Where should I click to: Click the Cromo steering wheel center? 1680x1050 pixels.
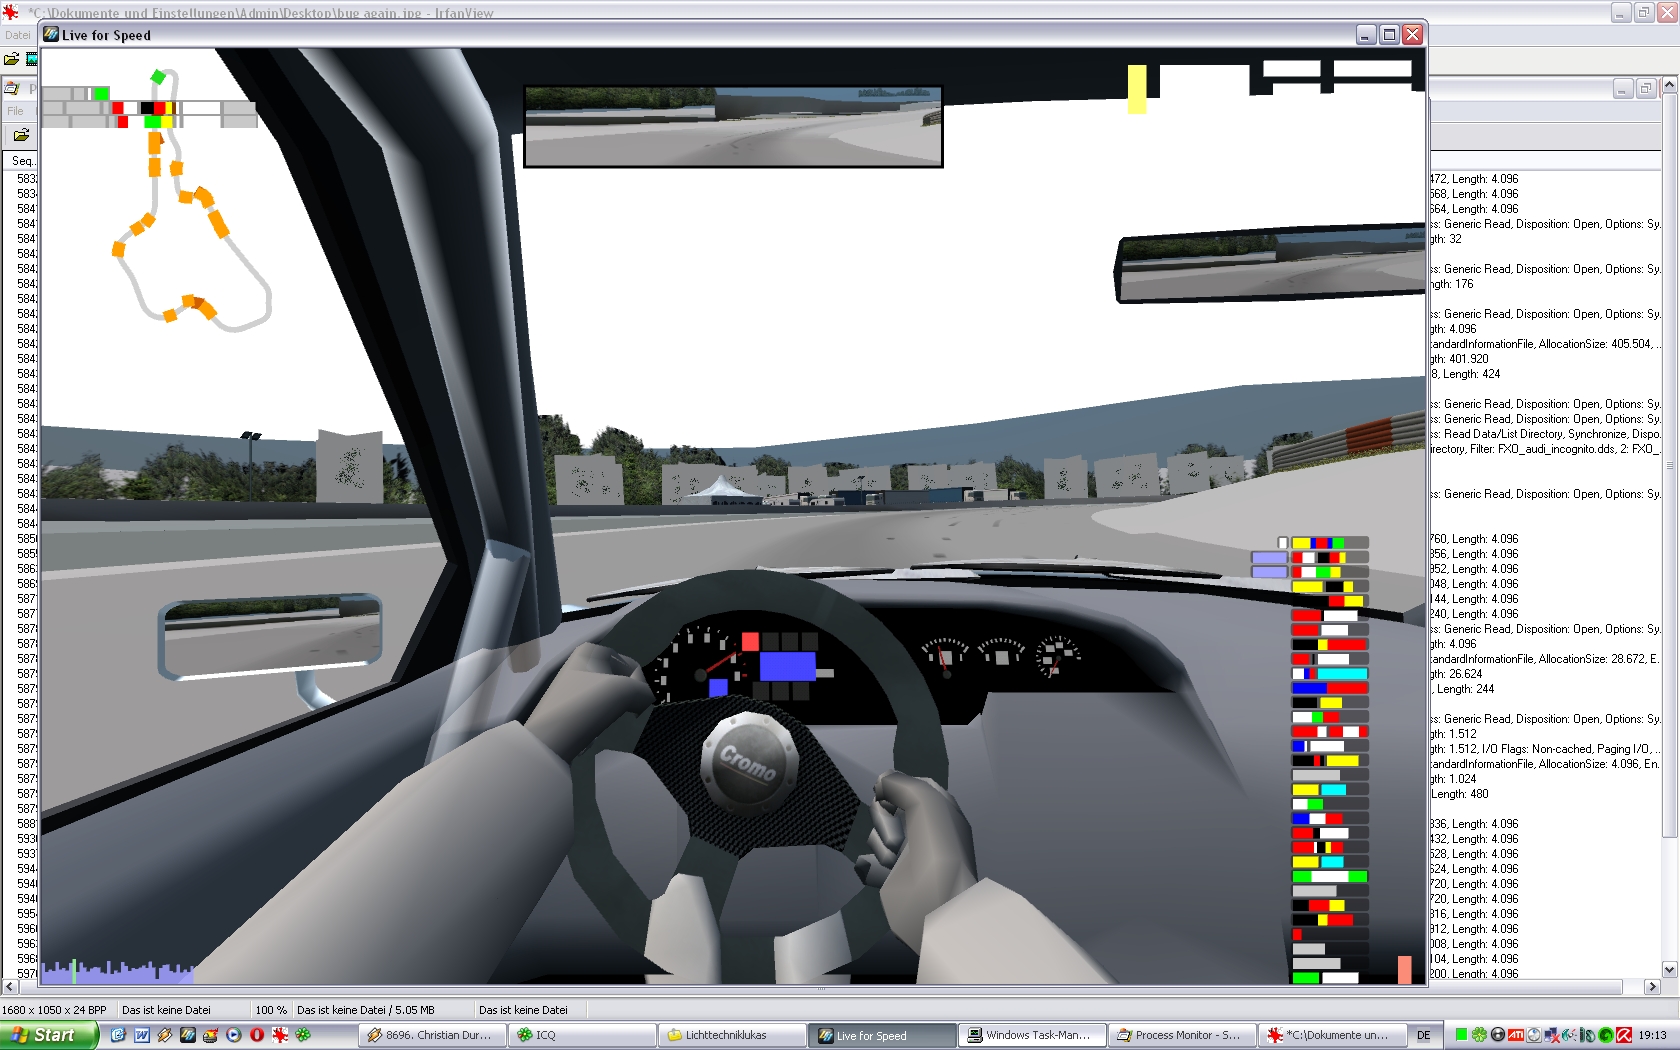pos(747,763)
